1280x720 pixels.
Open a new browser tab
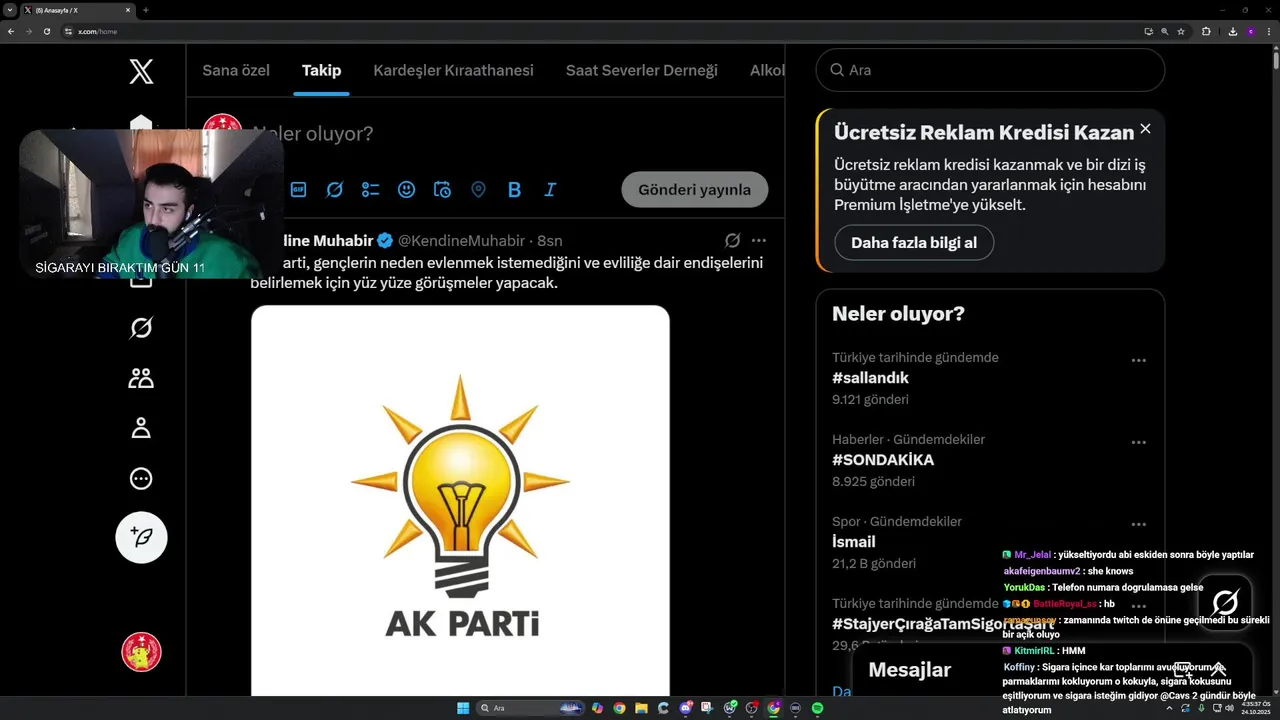(146, 10)
